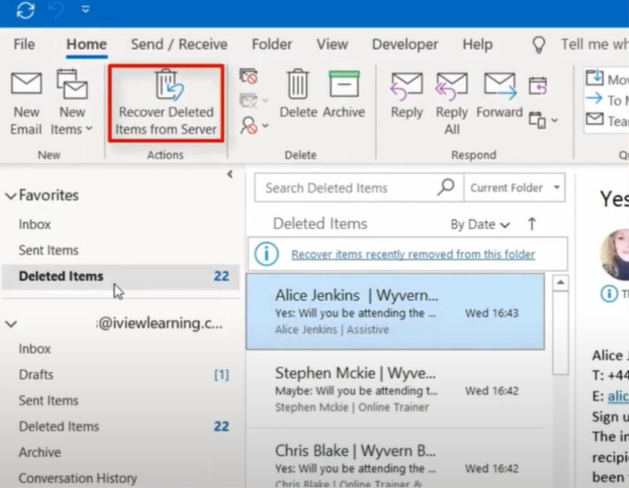This screenshot has width=629, height=488.
Task: Open the New Items dropdown
Action: [x=72, y=103]
